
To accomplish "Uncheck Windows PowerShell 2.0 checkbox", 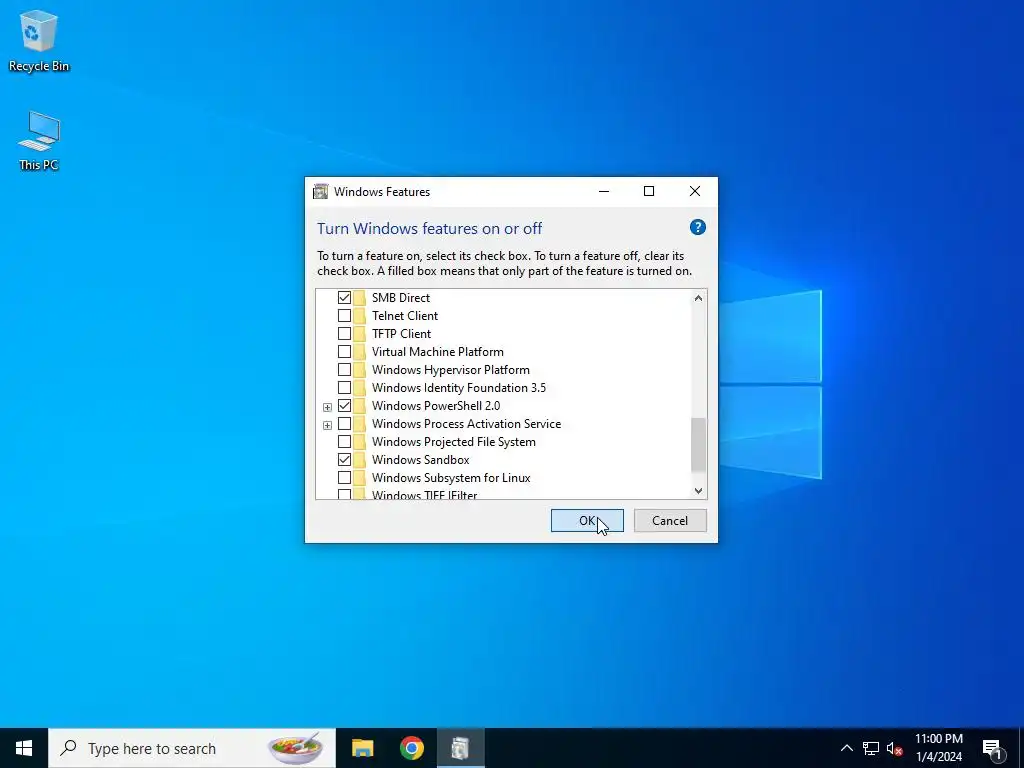I will pos(344,406).
